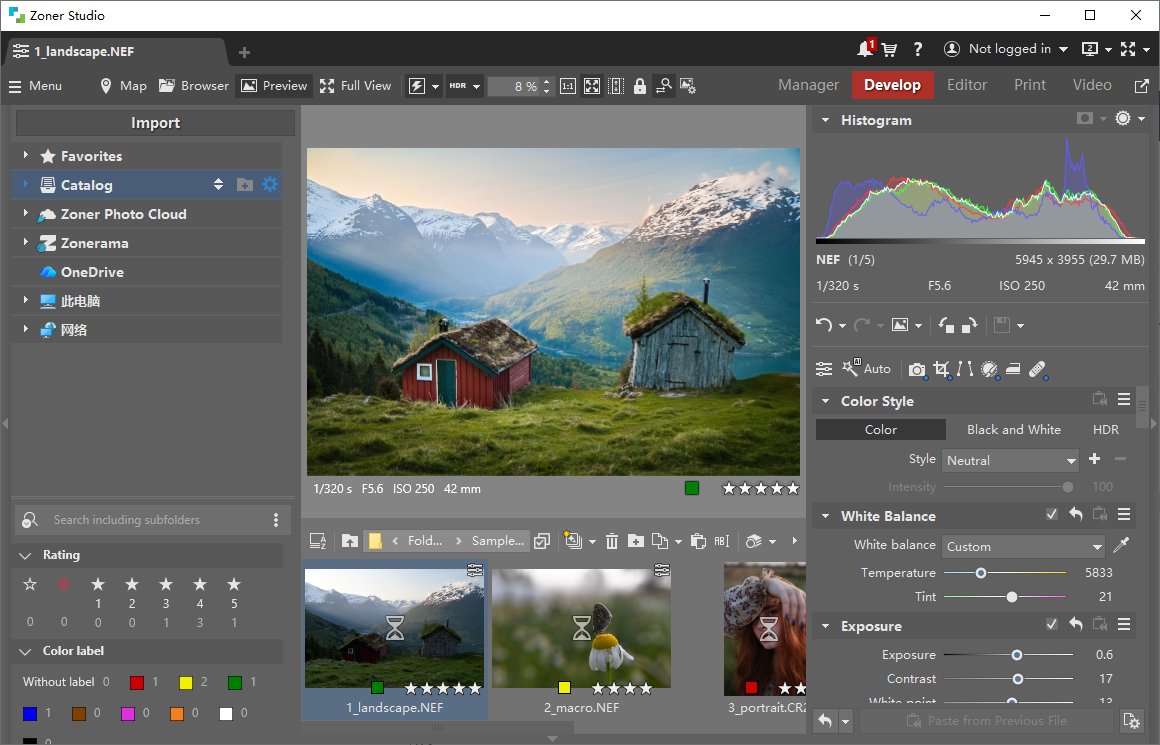Image resolution: width=1160 pixels, height=745 pixels.
Task: Expand the Favorites tree item
Action: [x=25, y=155]
